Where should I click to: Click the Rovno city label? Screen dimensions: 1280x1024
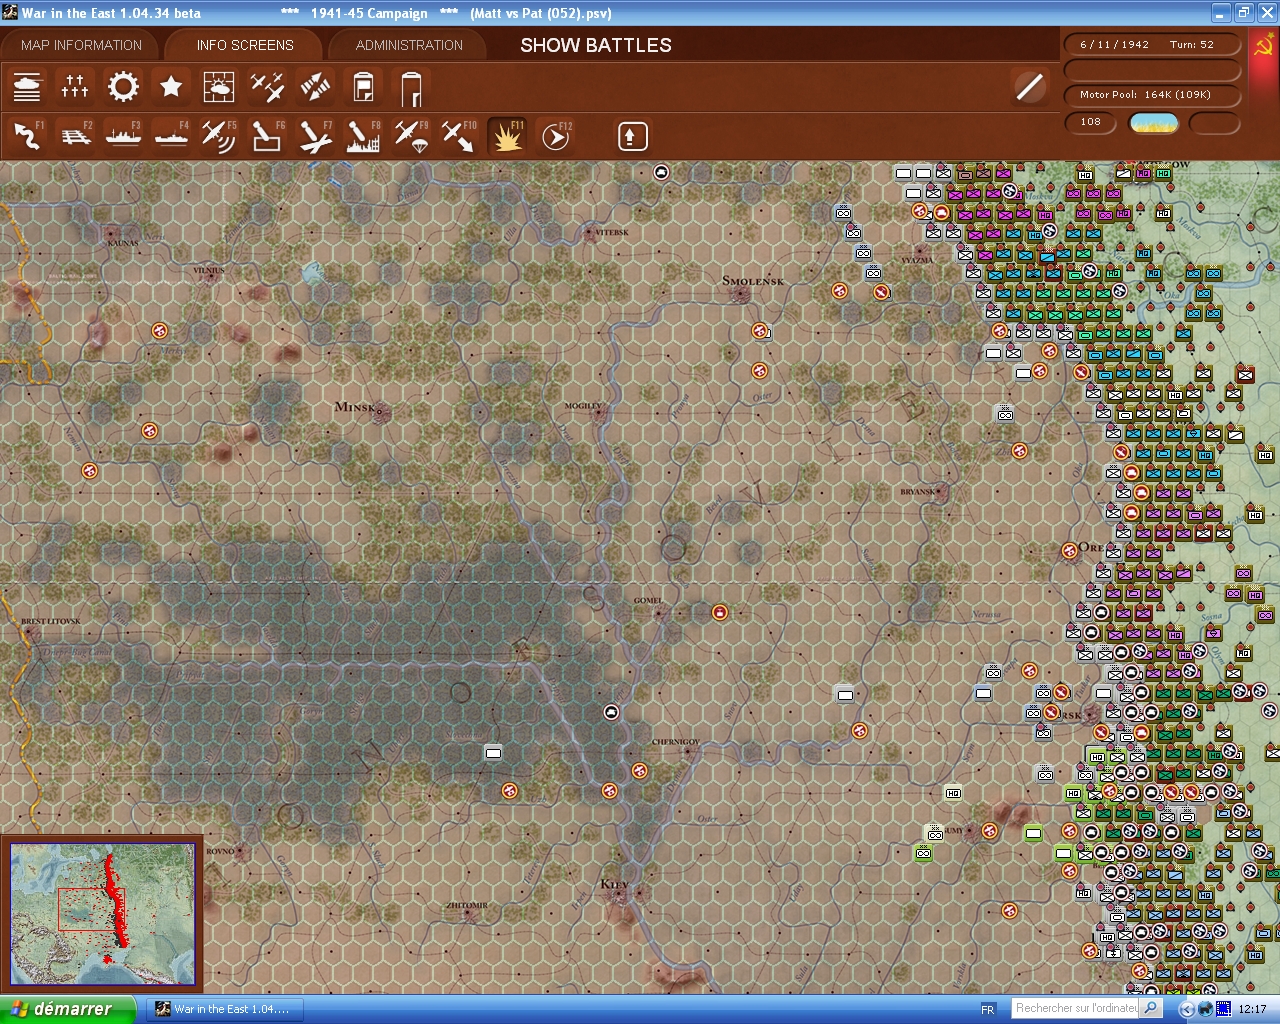click(x=220, y=851)
